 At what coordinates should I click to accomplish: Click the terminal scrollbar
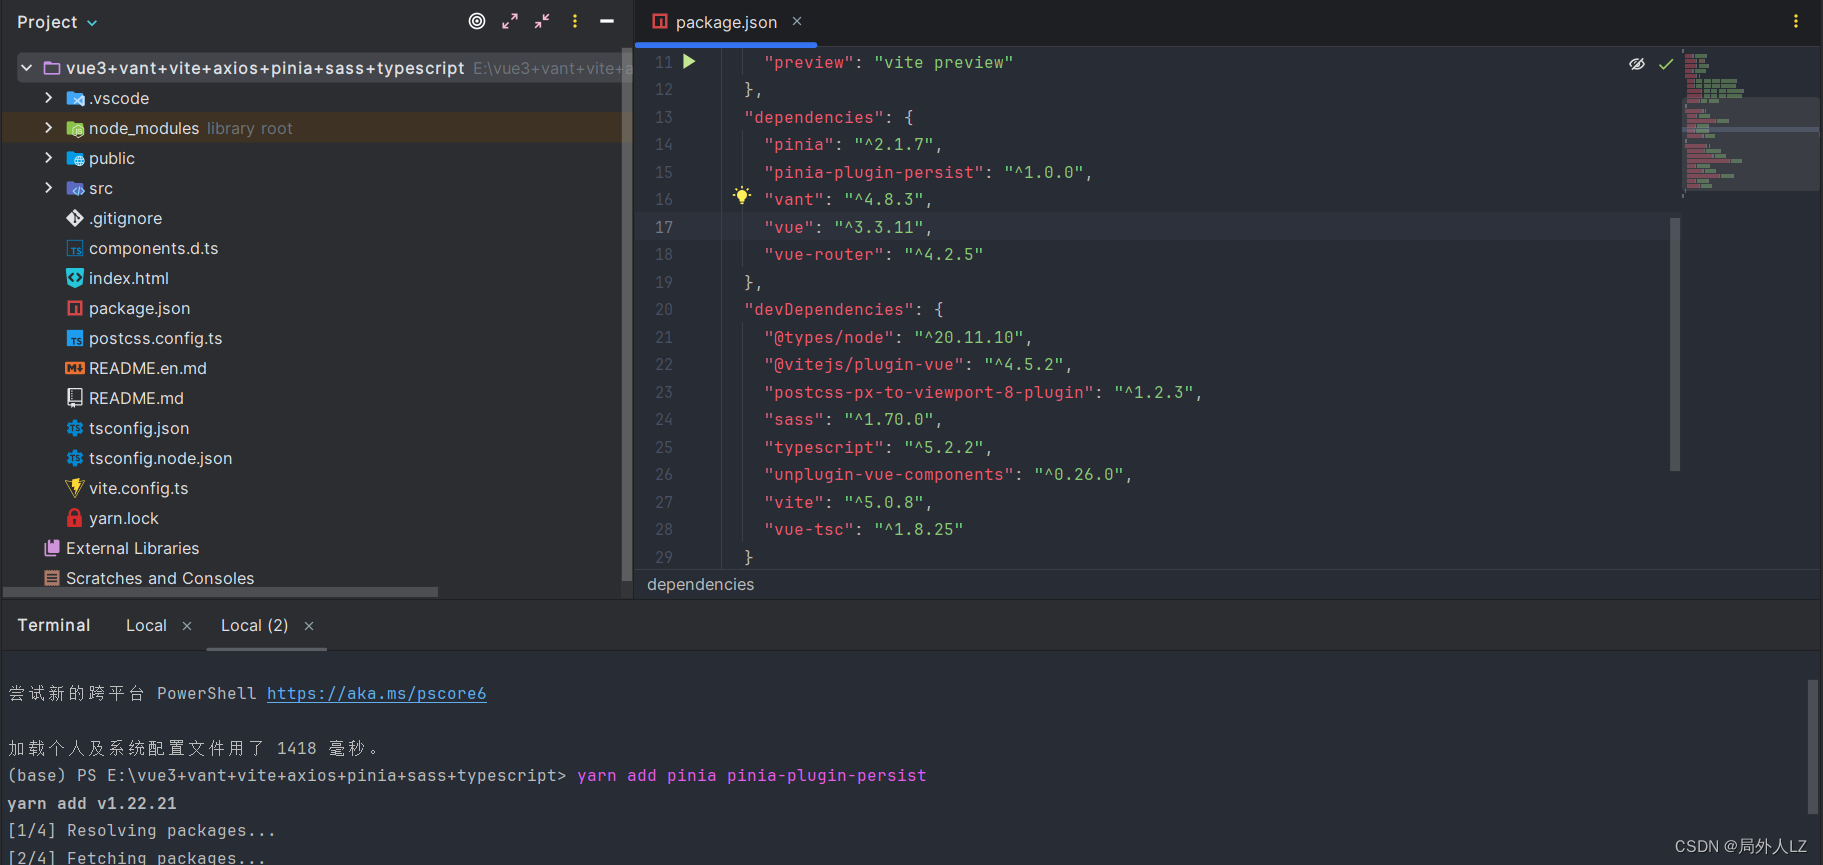[1812, 747]
